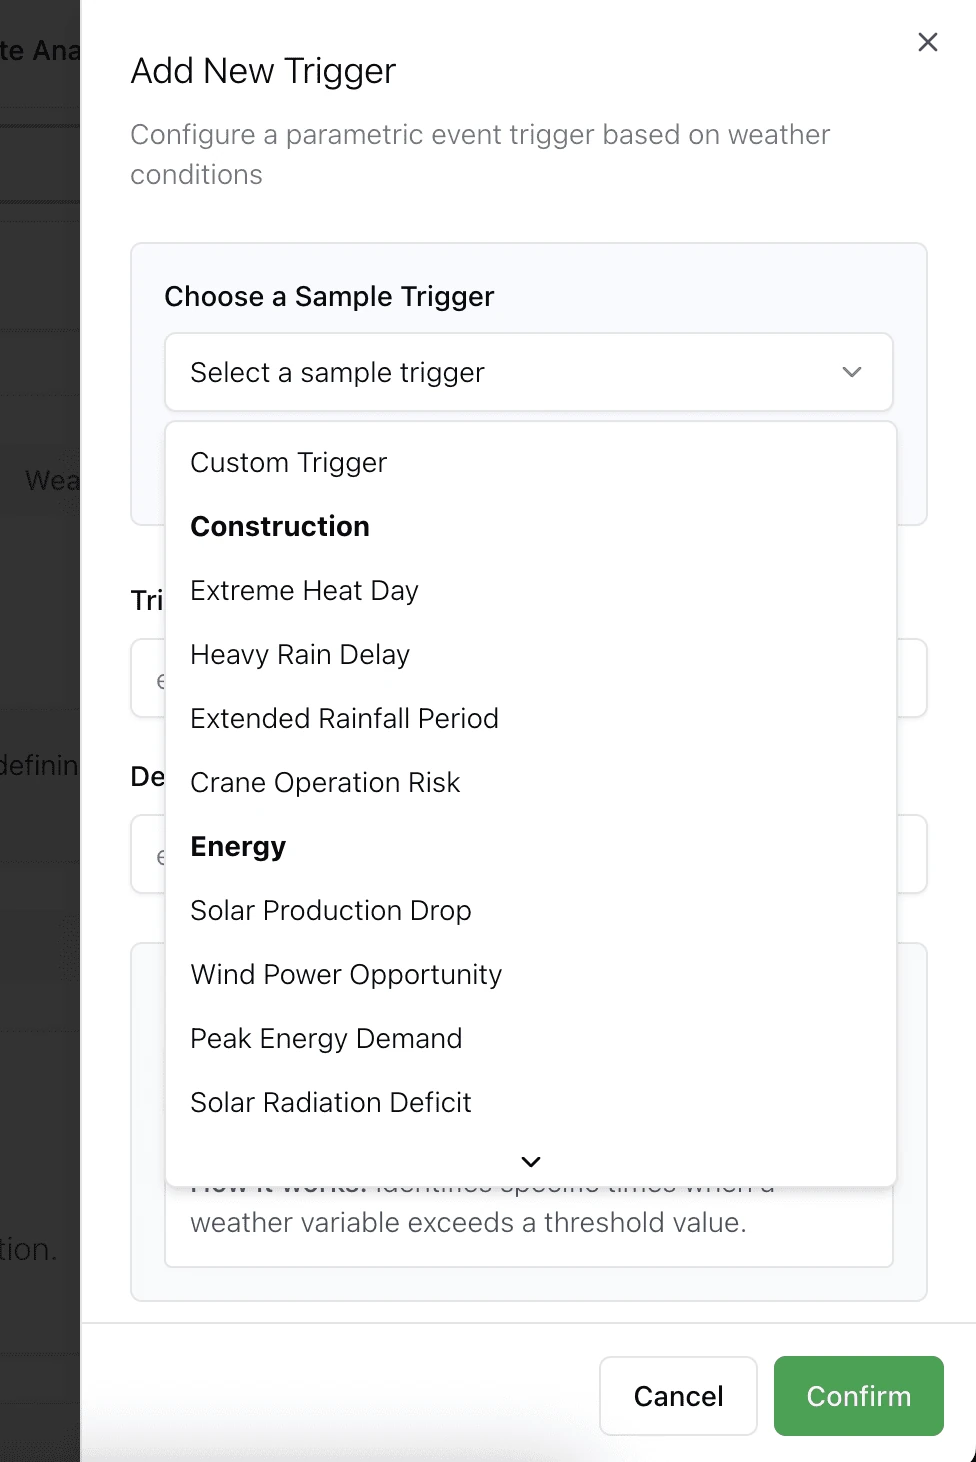976x1462 pixels.
Task: Select the Custom Trigger option
Action: [x=289, y=463]
